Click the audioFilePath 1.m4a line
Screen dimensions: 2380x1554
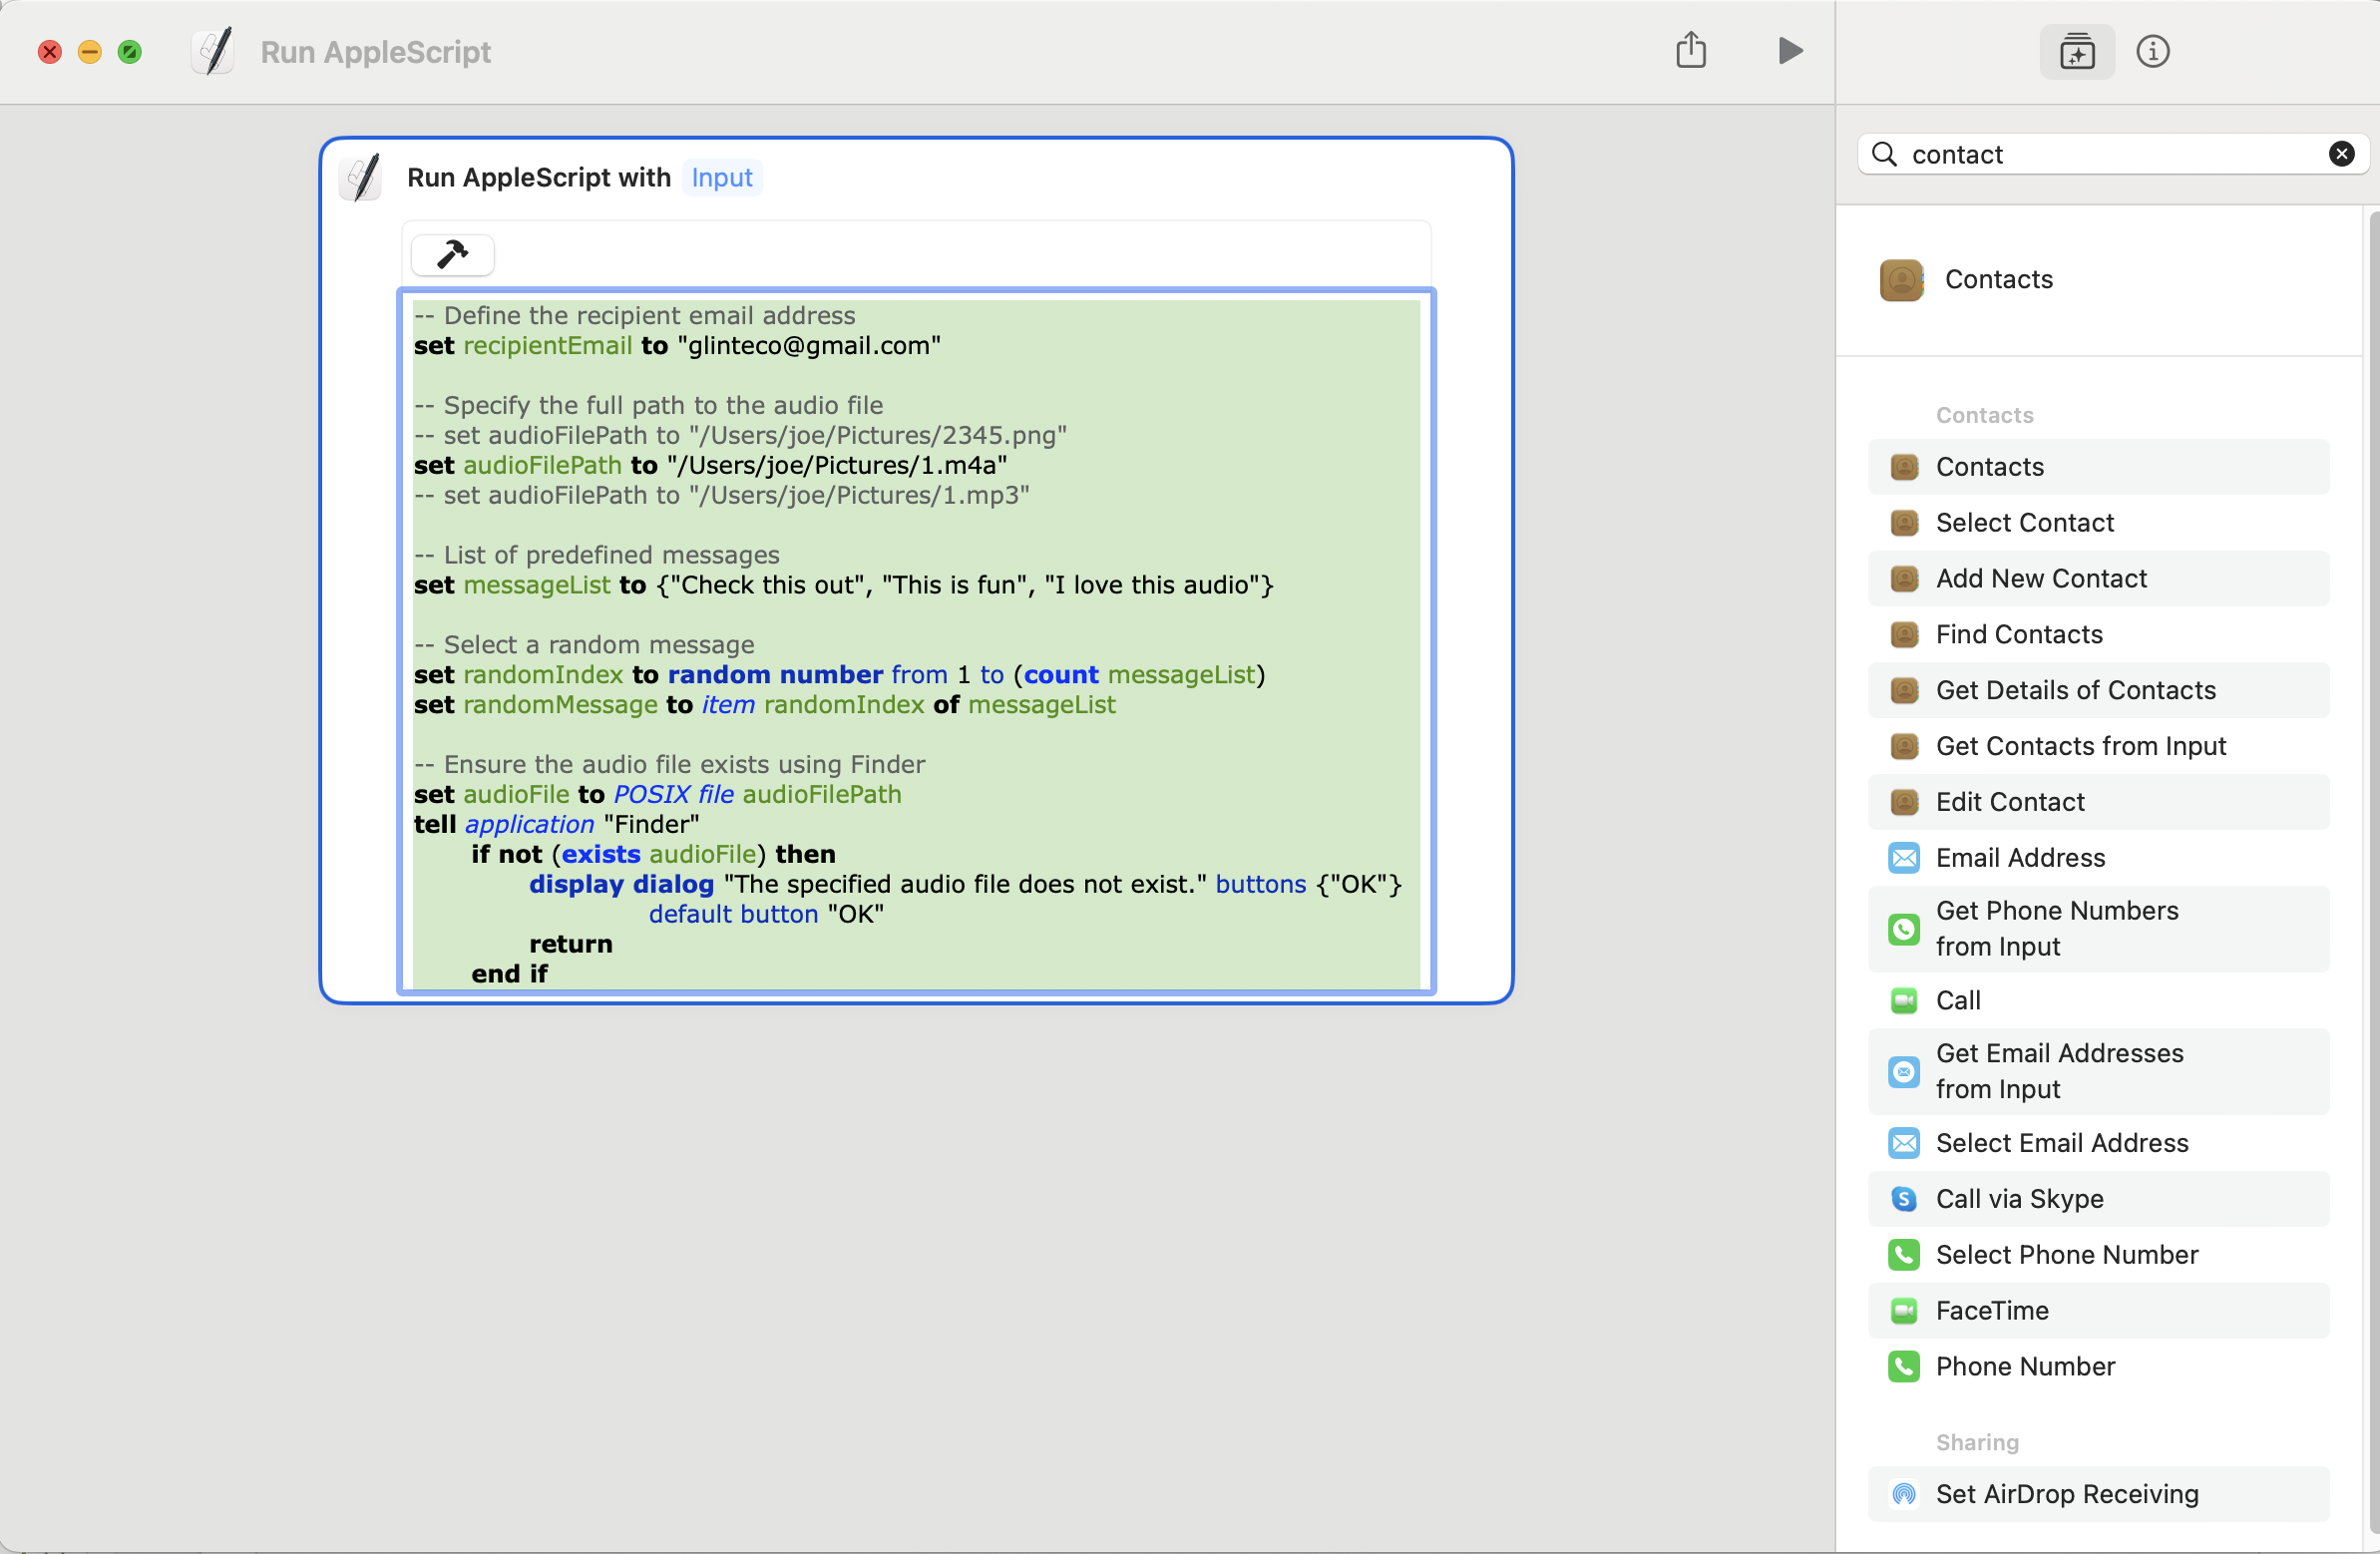click(710, 466)
